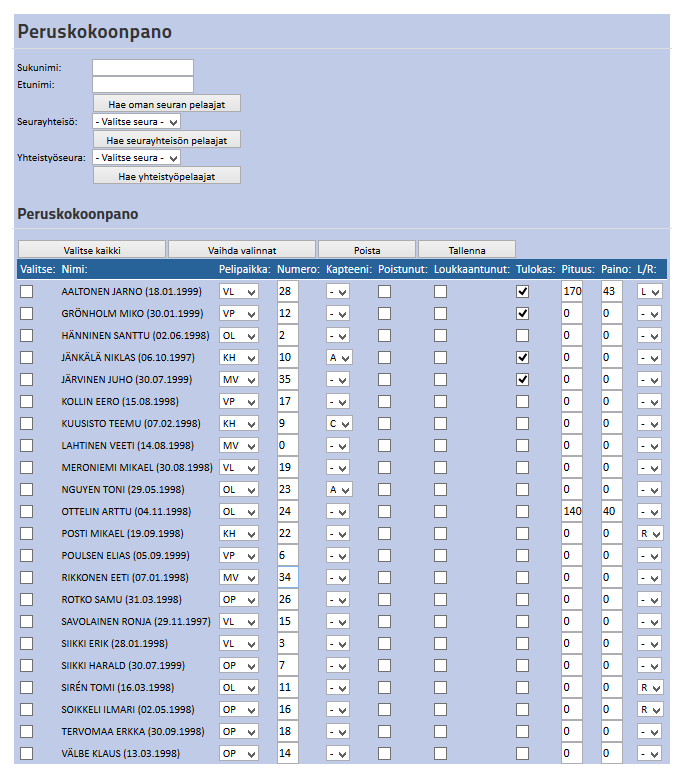
Task: Edit Numero field for SIIKKI HARALD
Action: click(288, 665)
